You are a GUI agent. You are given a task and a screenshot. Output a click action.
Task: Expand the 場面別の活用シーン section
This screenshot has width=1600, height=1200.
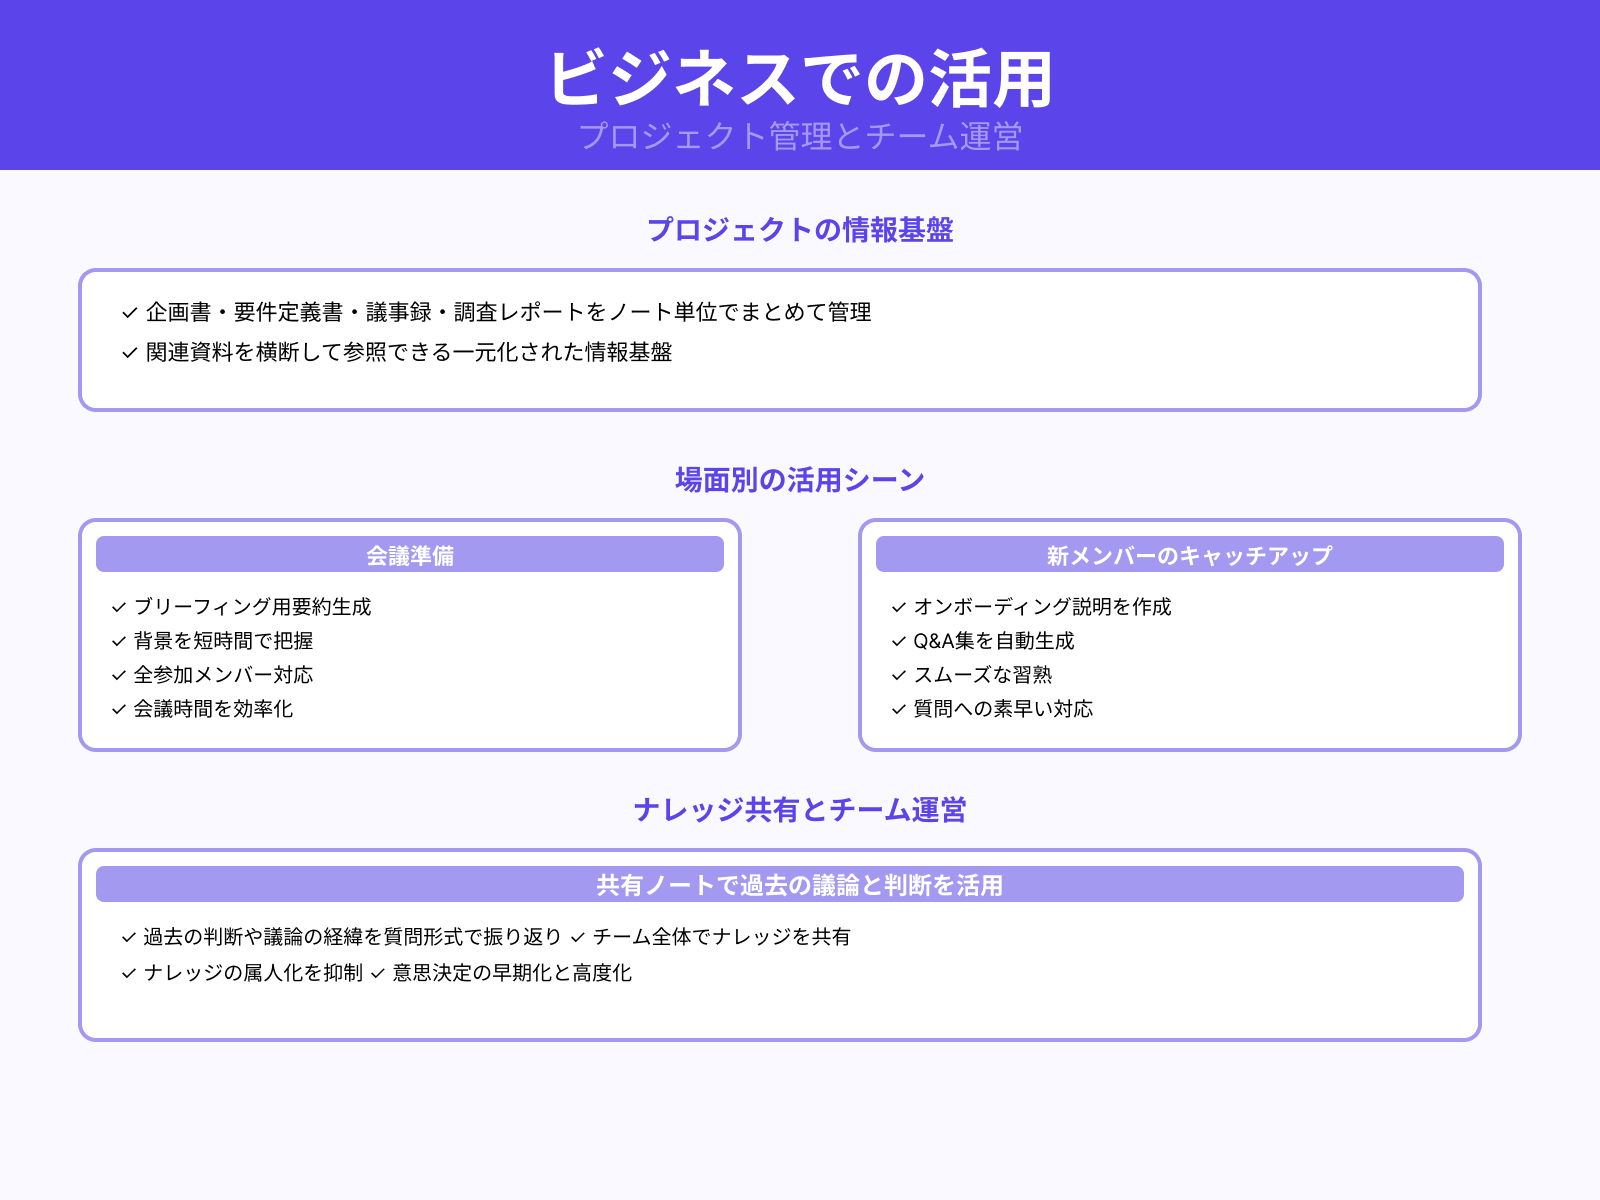click(x=799, y=479)
